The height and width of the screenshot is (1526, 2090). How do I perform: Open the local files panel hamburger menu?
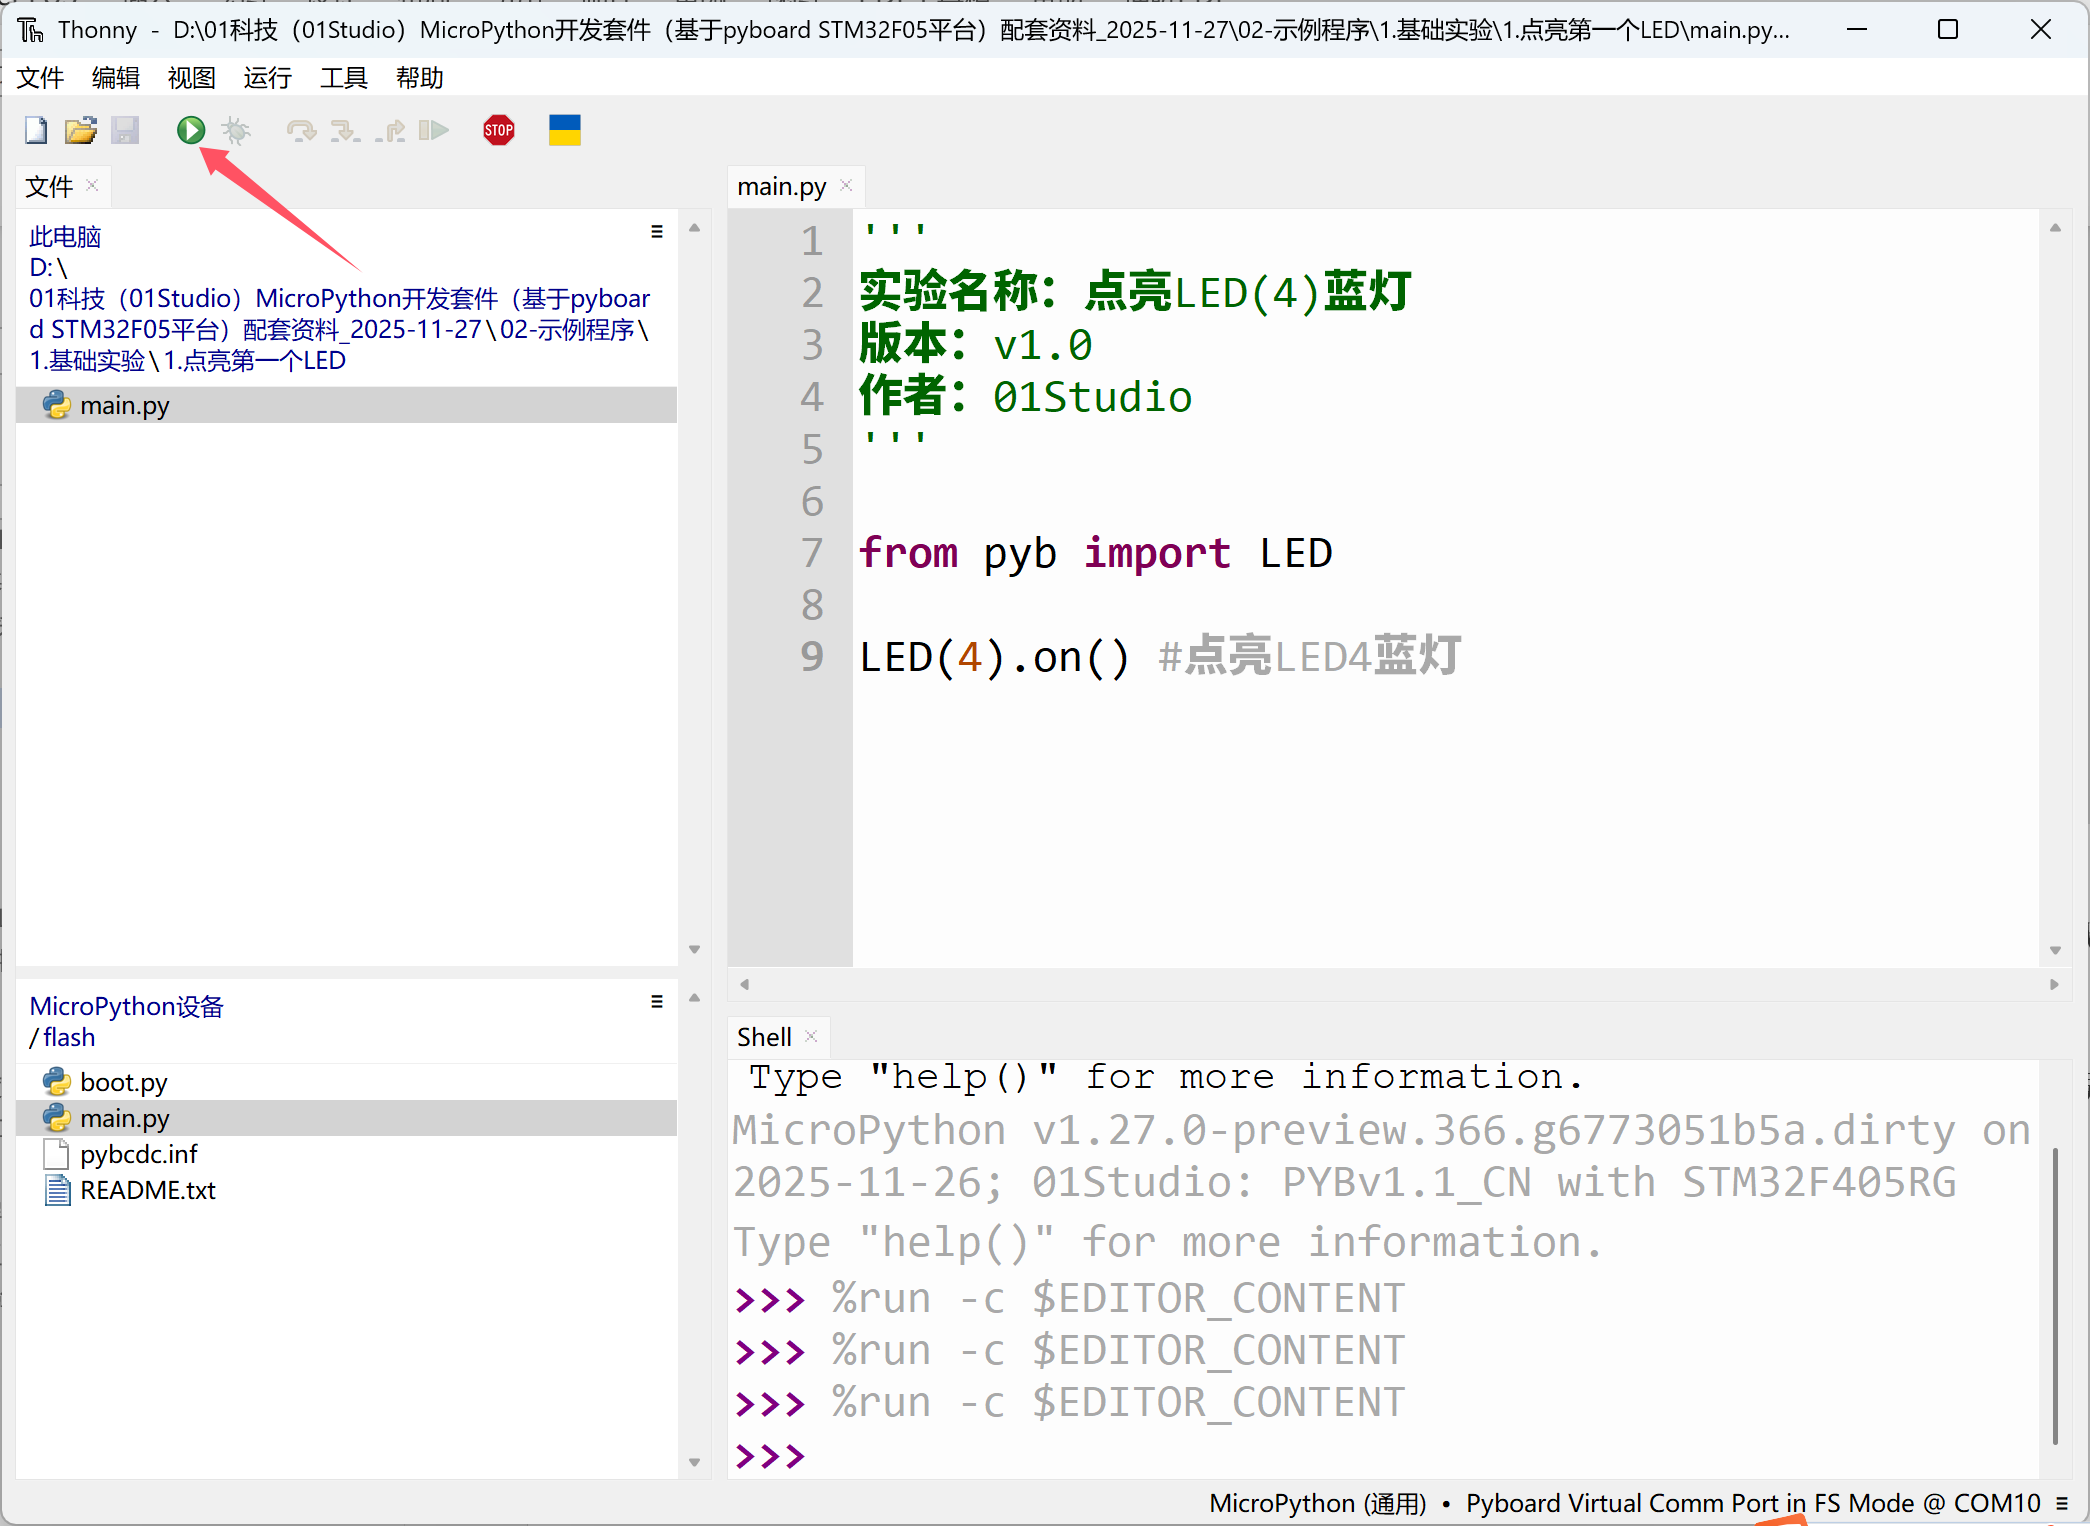pyautogui.click(x=657, y=232)
